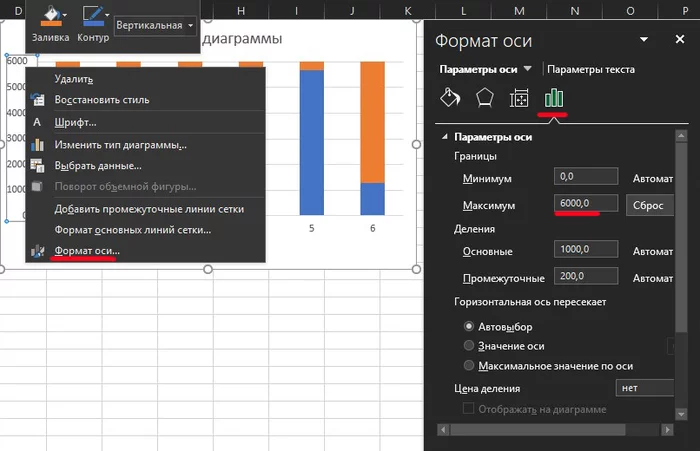700x451 pixels.
Task: Click category label 6 on horizontal axis
Action: tap(372, 228)
